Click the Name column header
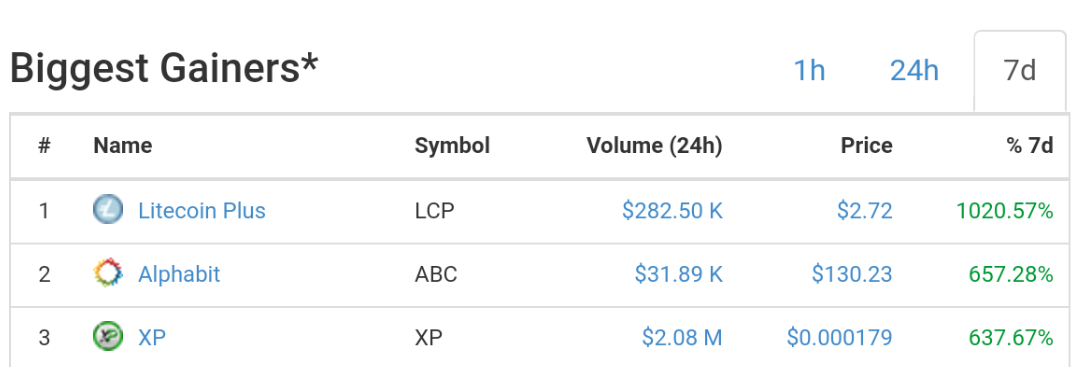 coord(123,146)
